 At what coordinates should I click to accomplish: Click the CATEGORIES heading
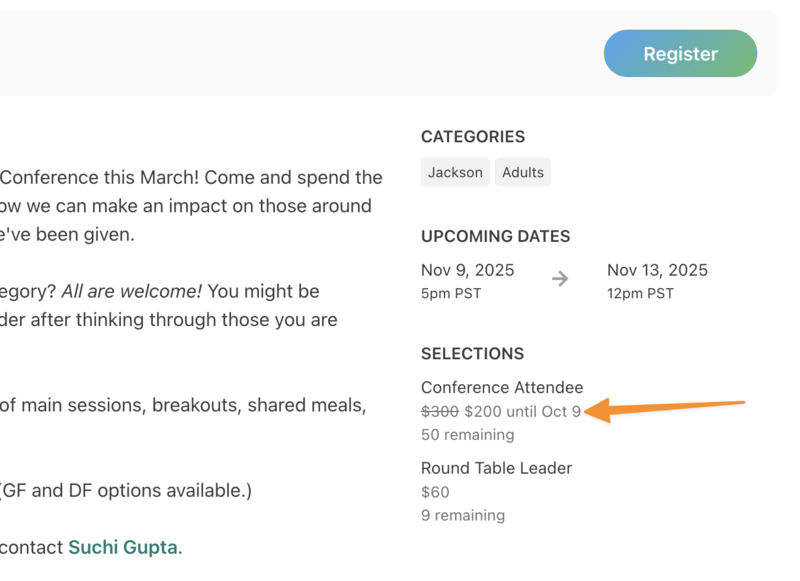click(x=473, y=137)
